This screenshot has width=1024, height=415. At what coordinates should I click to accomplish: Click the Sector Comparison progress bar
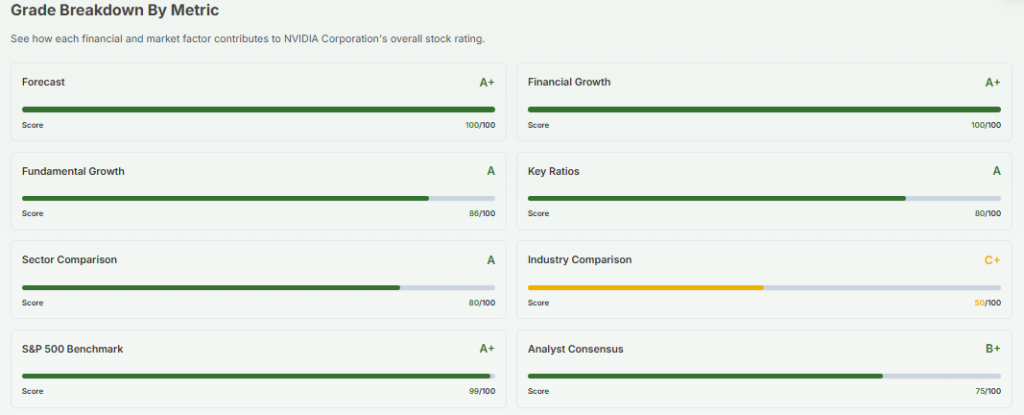click(259, 288)
